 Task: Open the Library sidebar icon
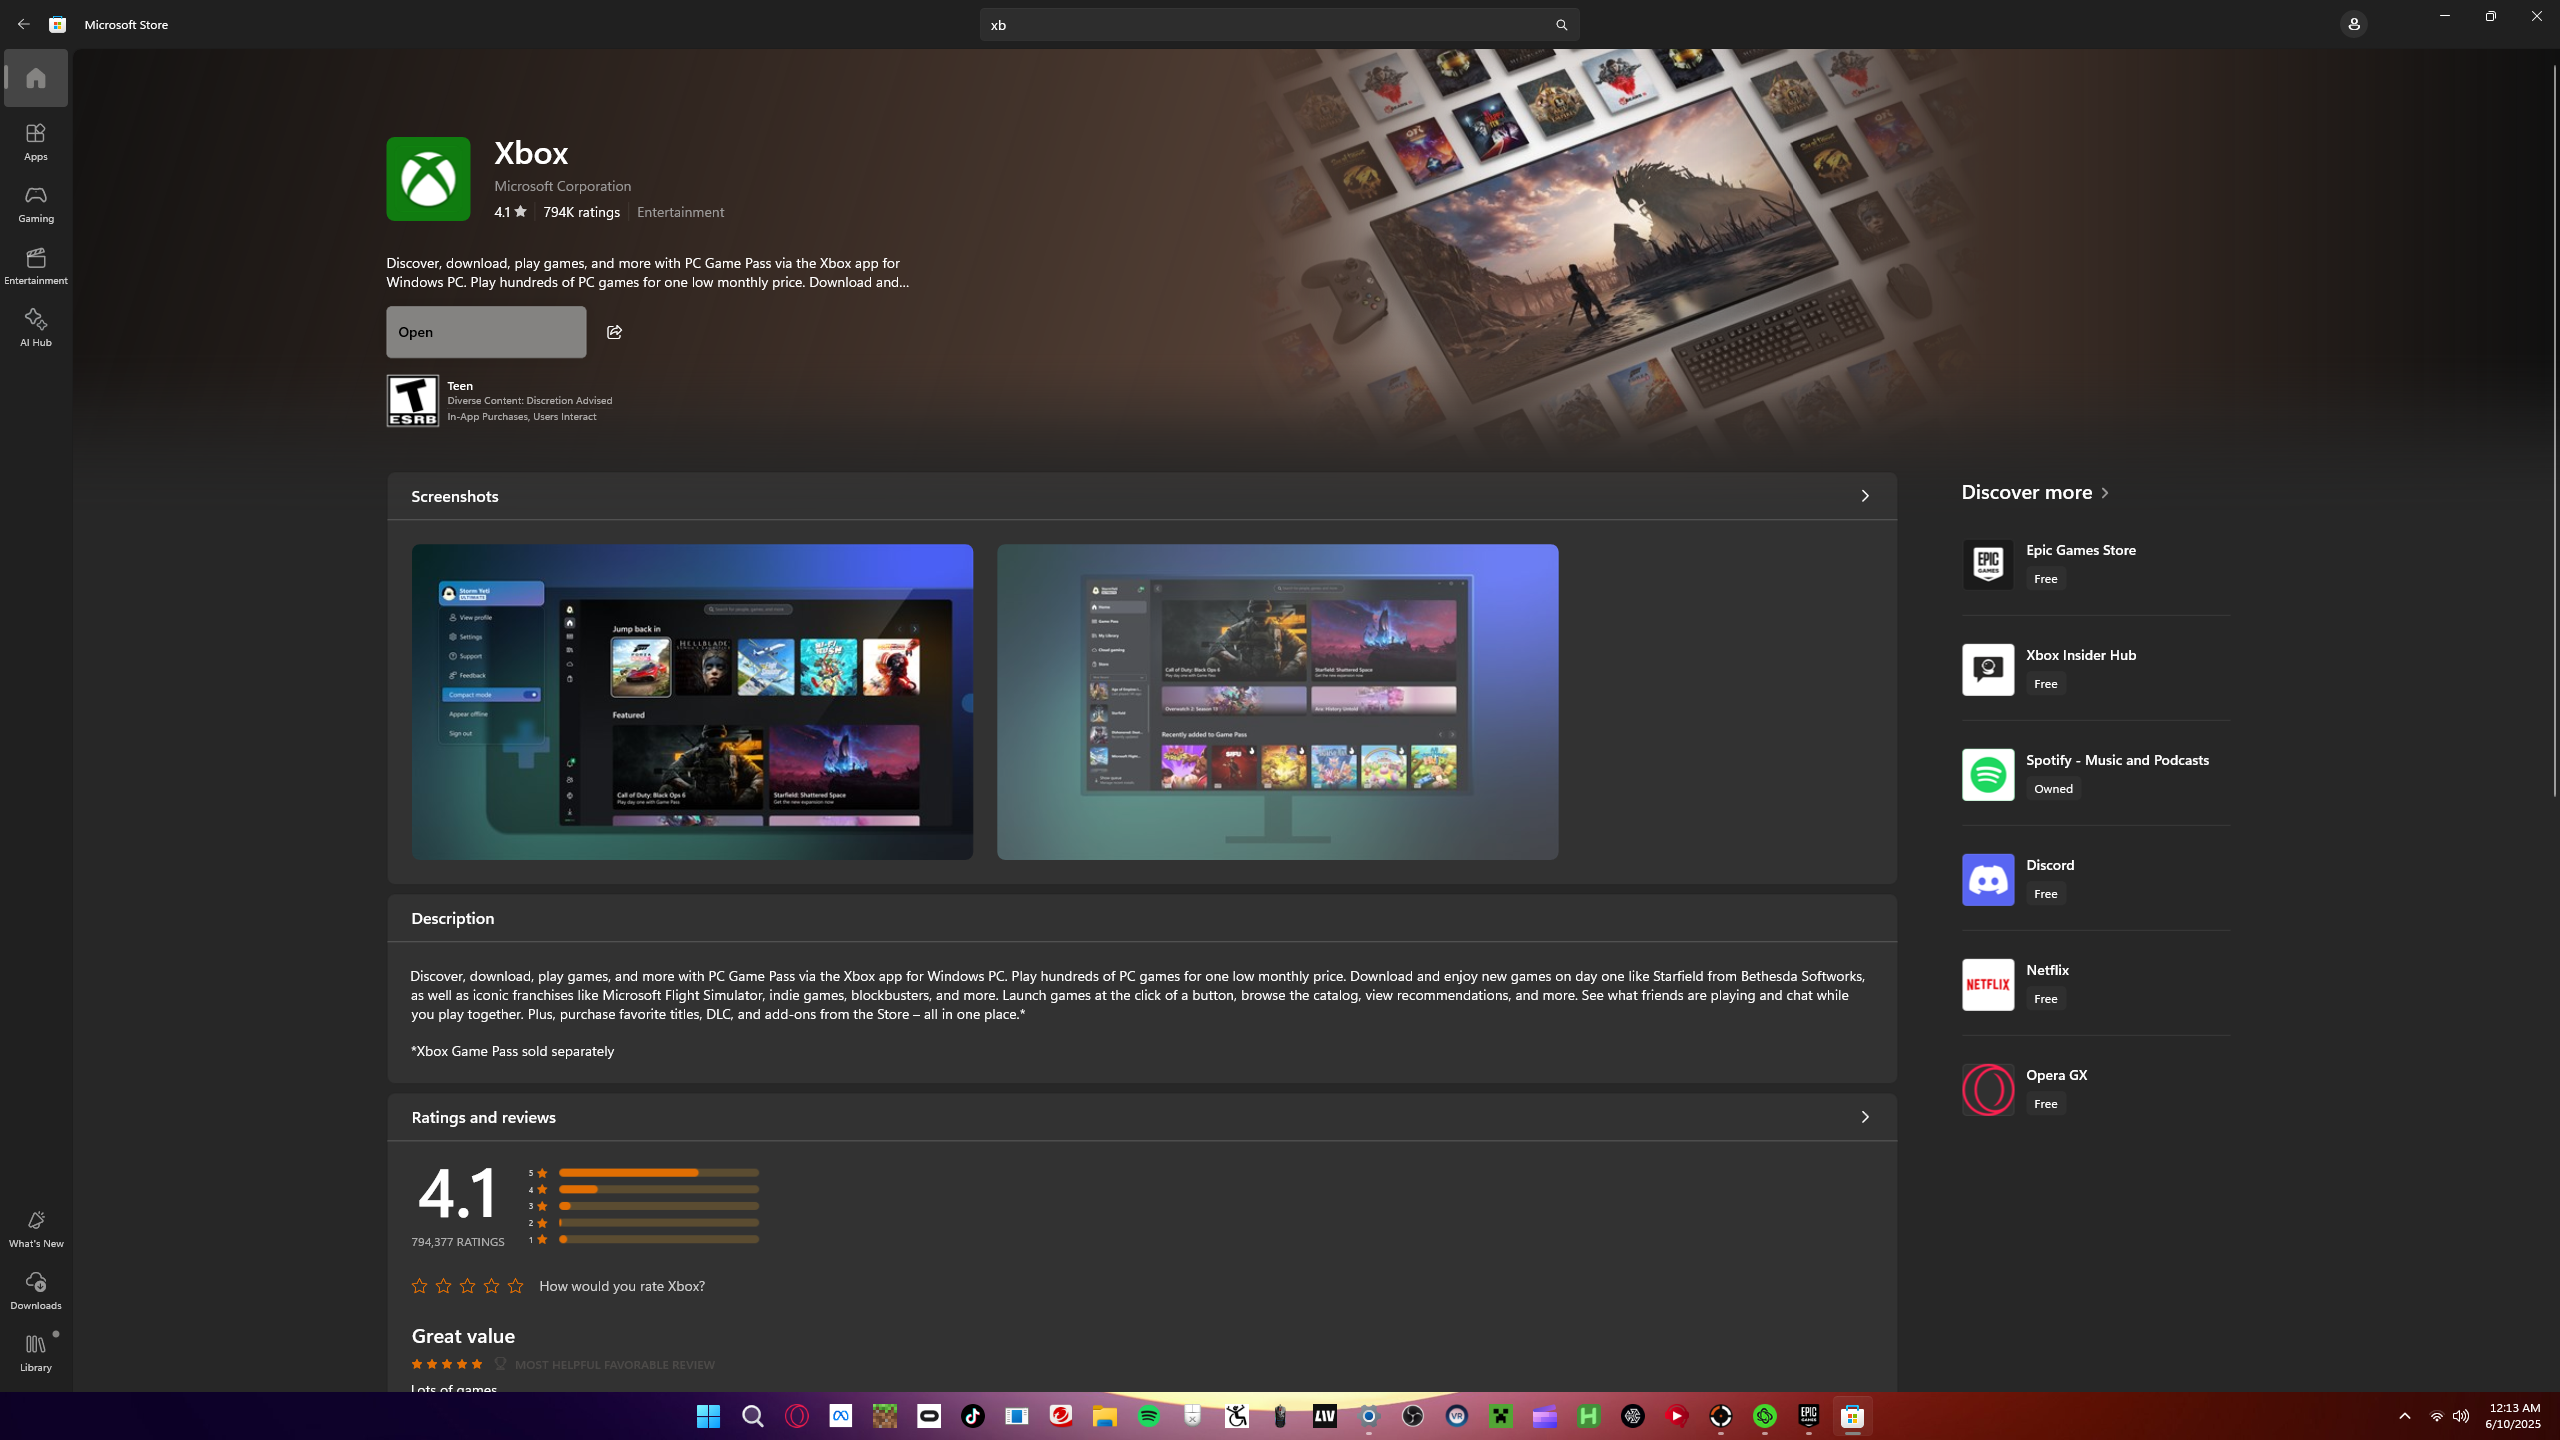click(36, 1352)
